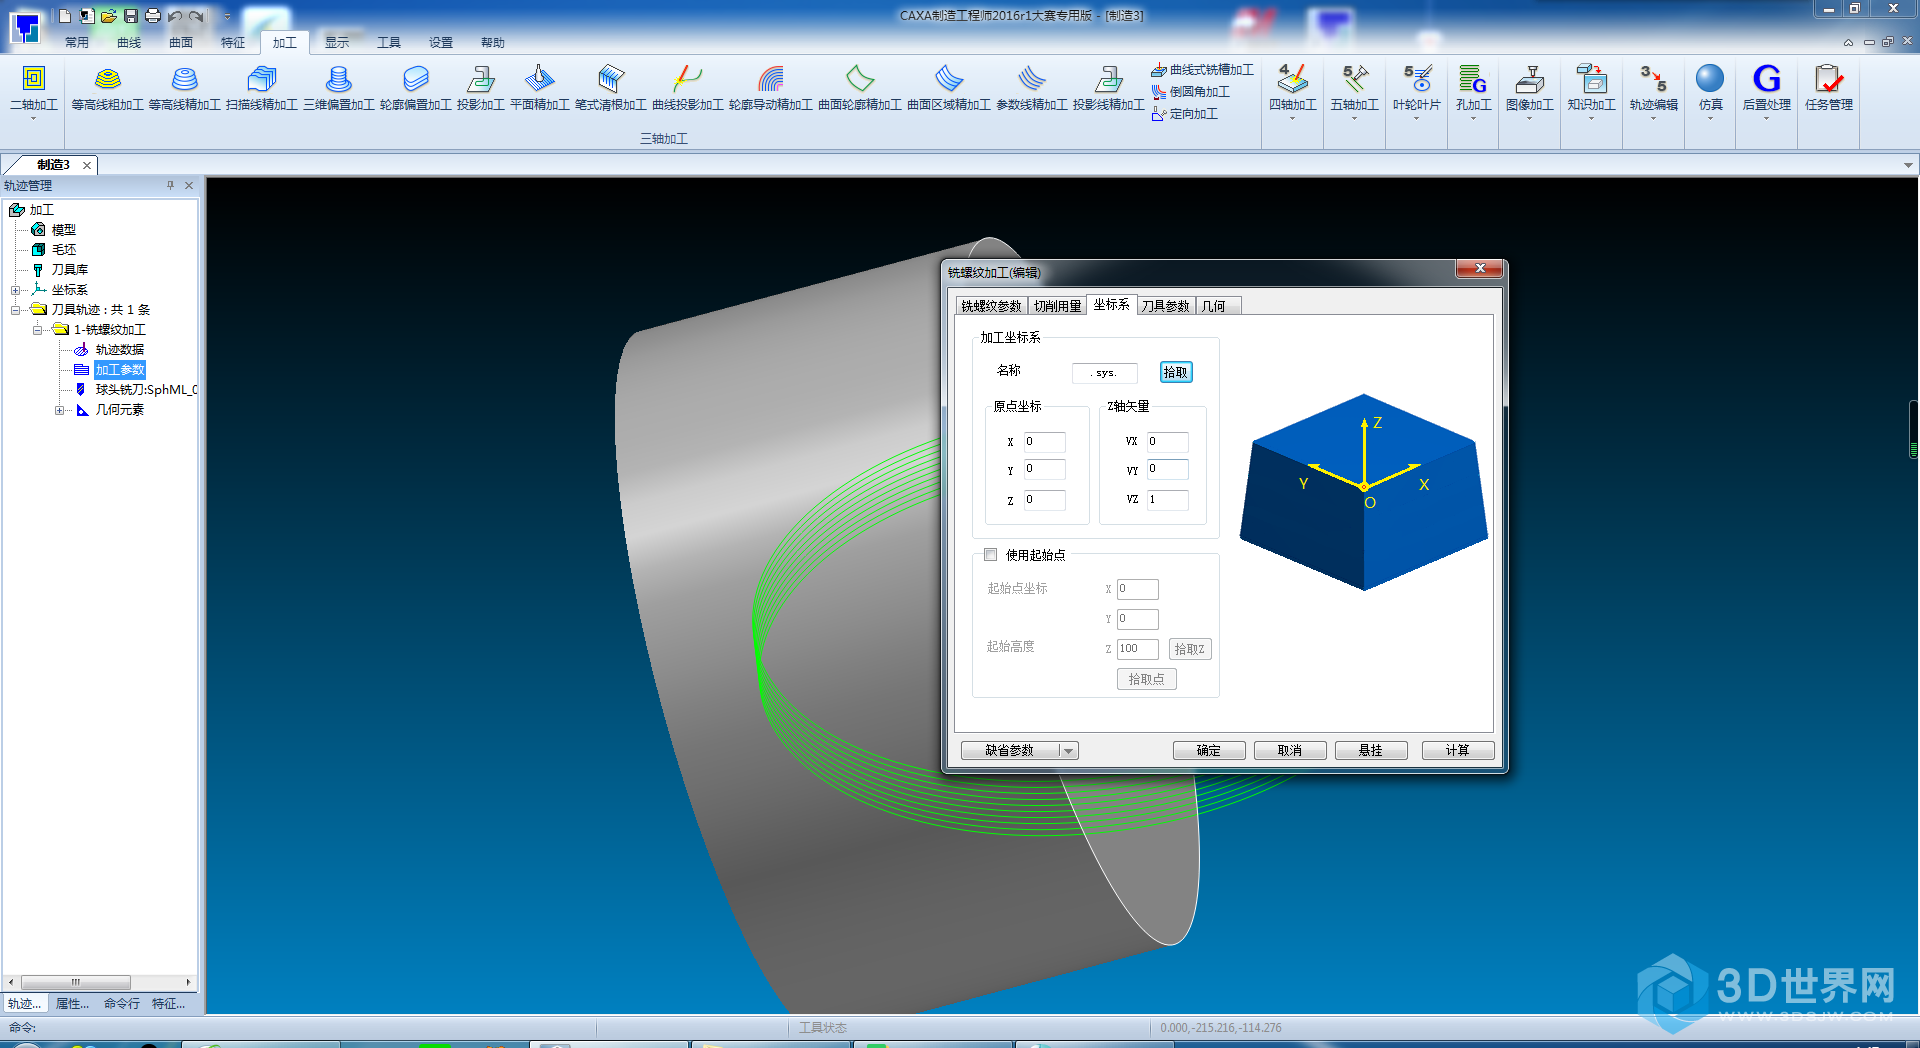
Task: Open 孔加工 tool
Action: tap(1473, 92)
